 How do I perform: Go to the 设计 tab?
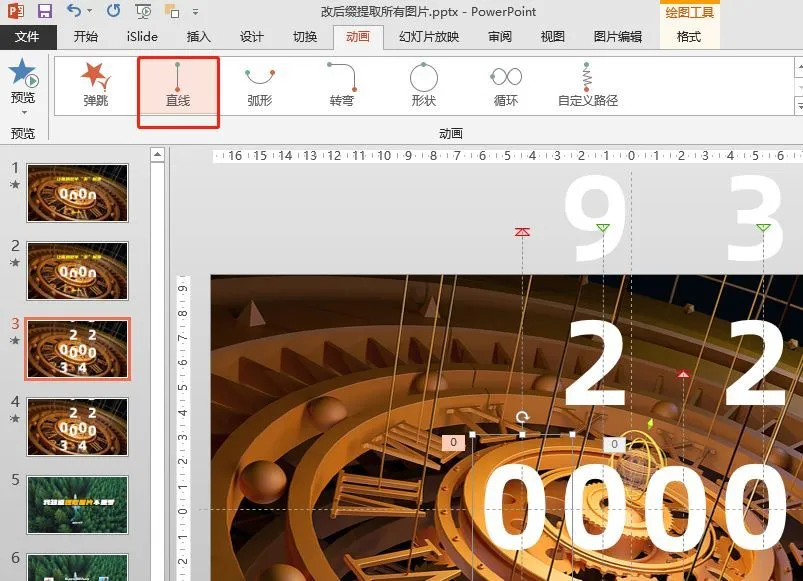pyautogui.click(x=251, y=36)
